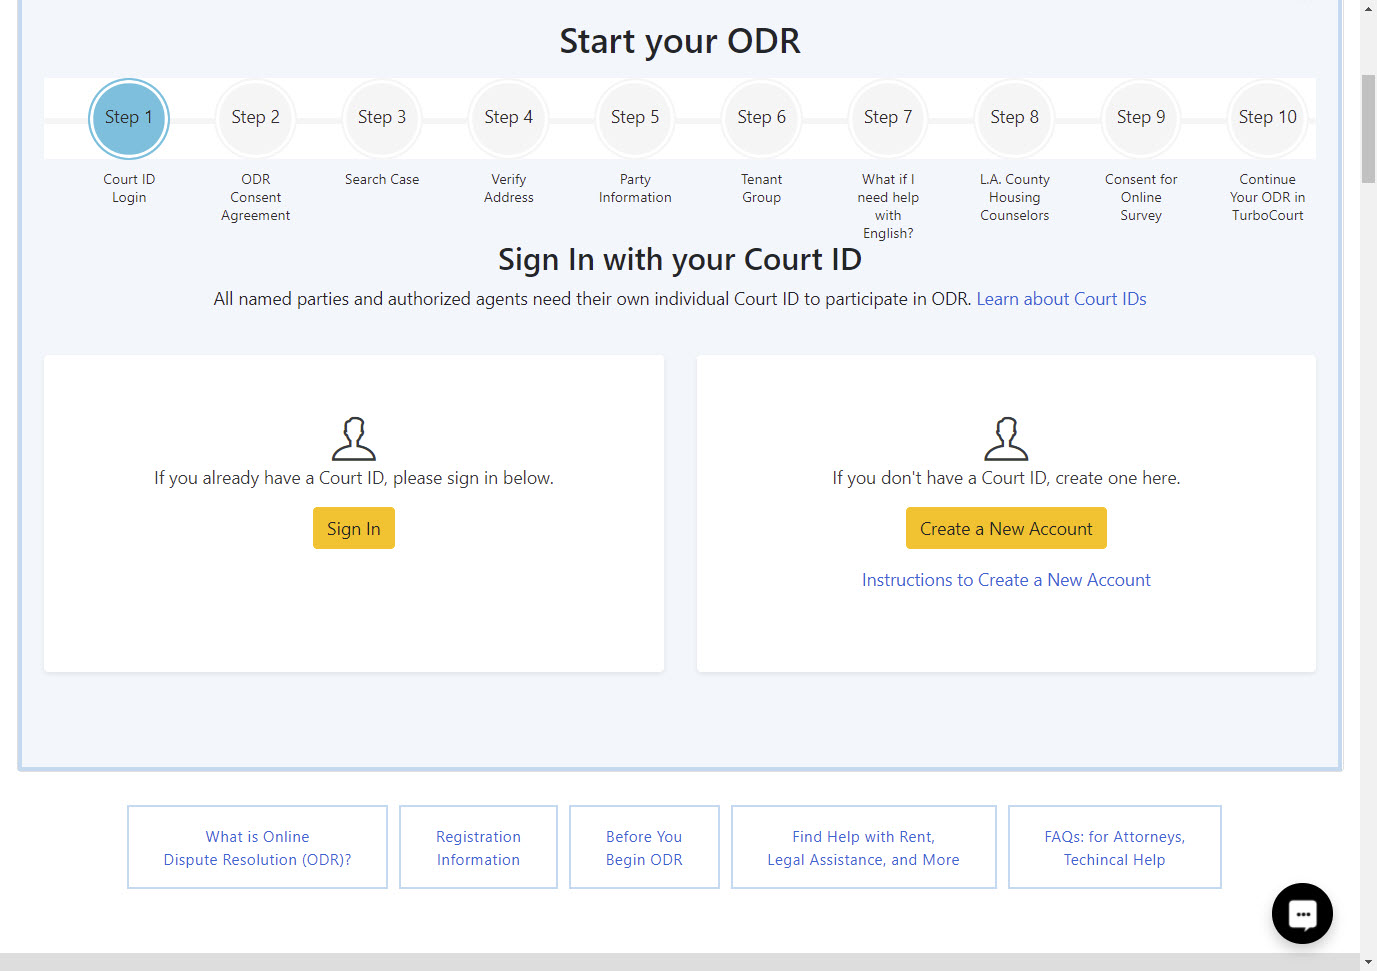Click Step 6 Tenant Group
The width and height of the screenshot is (1377, 971).
[761, 118]
